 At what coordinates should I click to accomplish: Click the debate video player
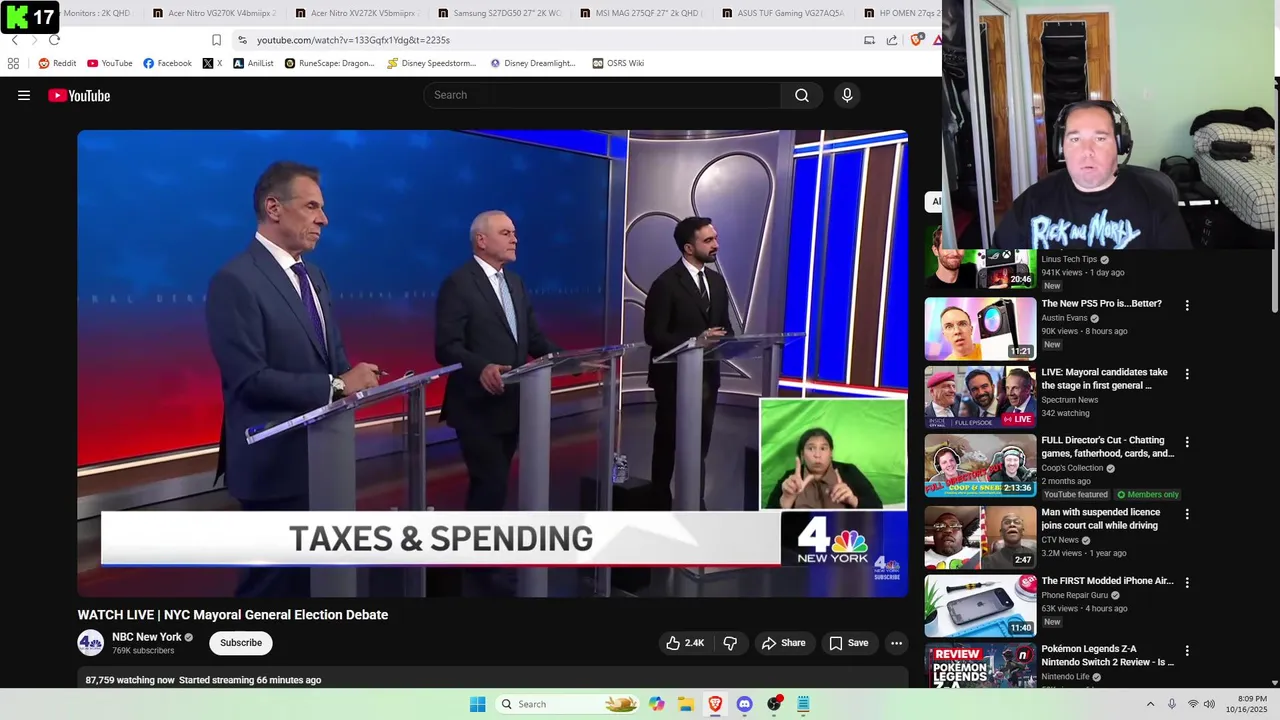coord(492,363)
